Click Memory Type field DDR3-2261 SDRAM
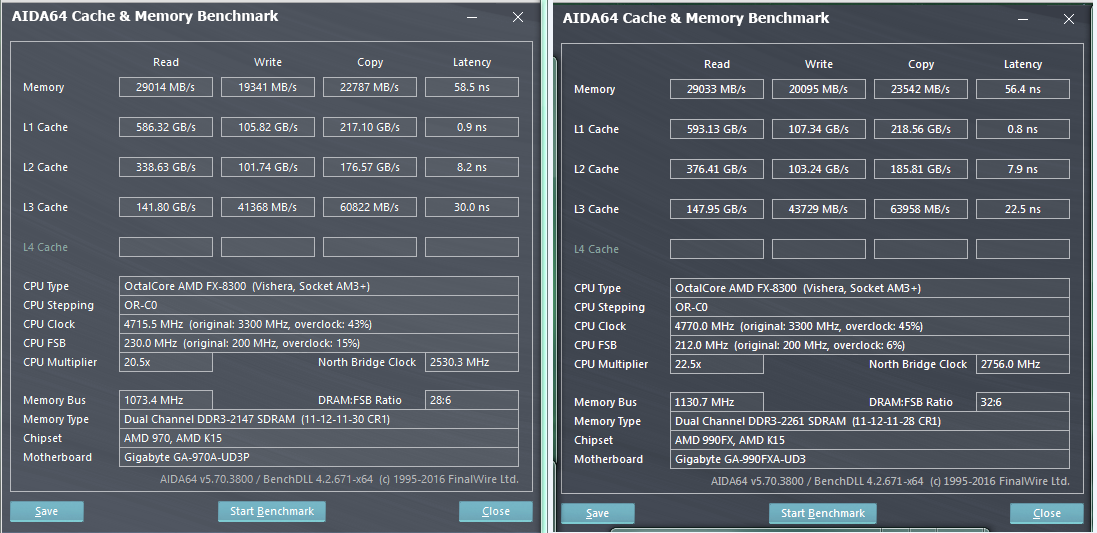The width and height of the screenshot is (1097, 533). pyautogui.click(x=870, y=422)
